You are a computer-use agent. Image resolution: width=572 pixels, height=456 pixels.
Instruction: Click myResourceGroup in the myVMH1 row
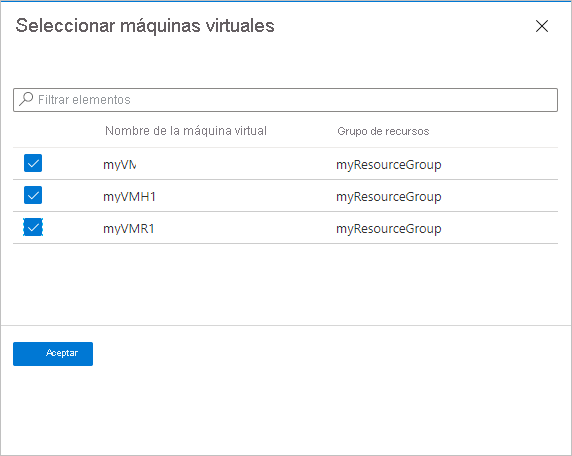389,197
